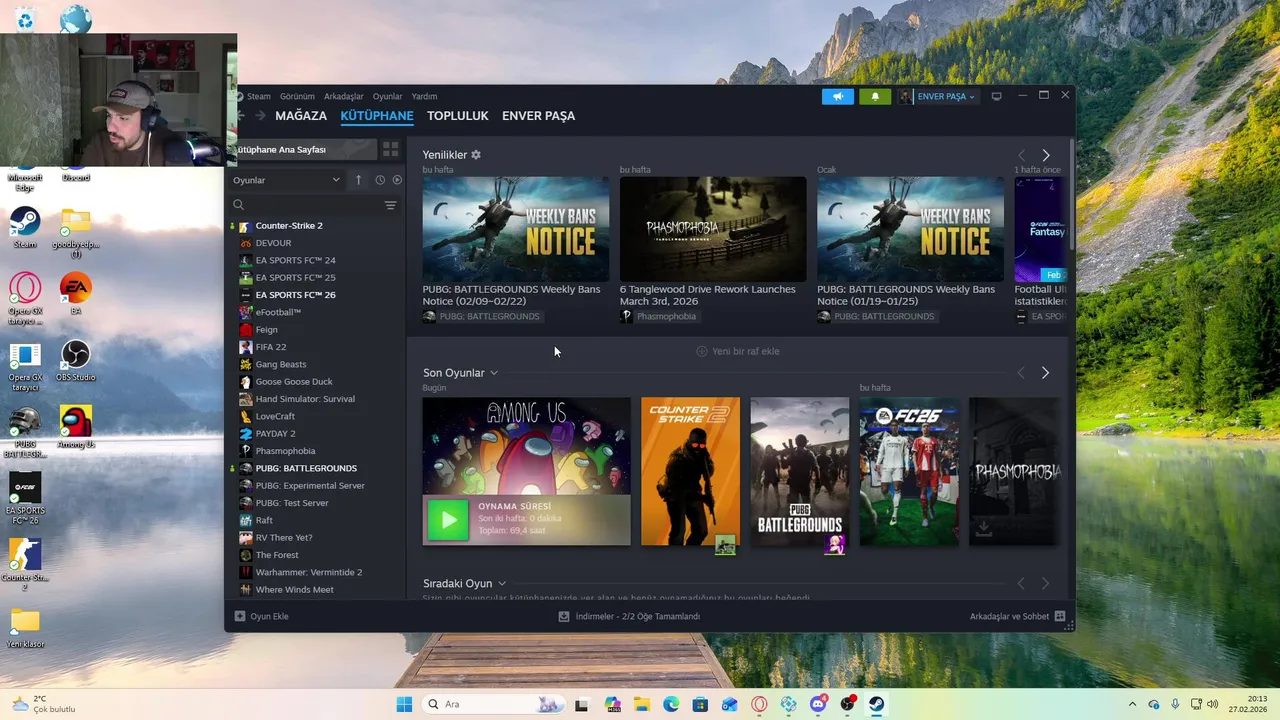Image resolution: width=1280 pixels, height=720 pixels.
Task: Open Opera browser from taskbar
Action: 759,704
